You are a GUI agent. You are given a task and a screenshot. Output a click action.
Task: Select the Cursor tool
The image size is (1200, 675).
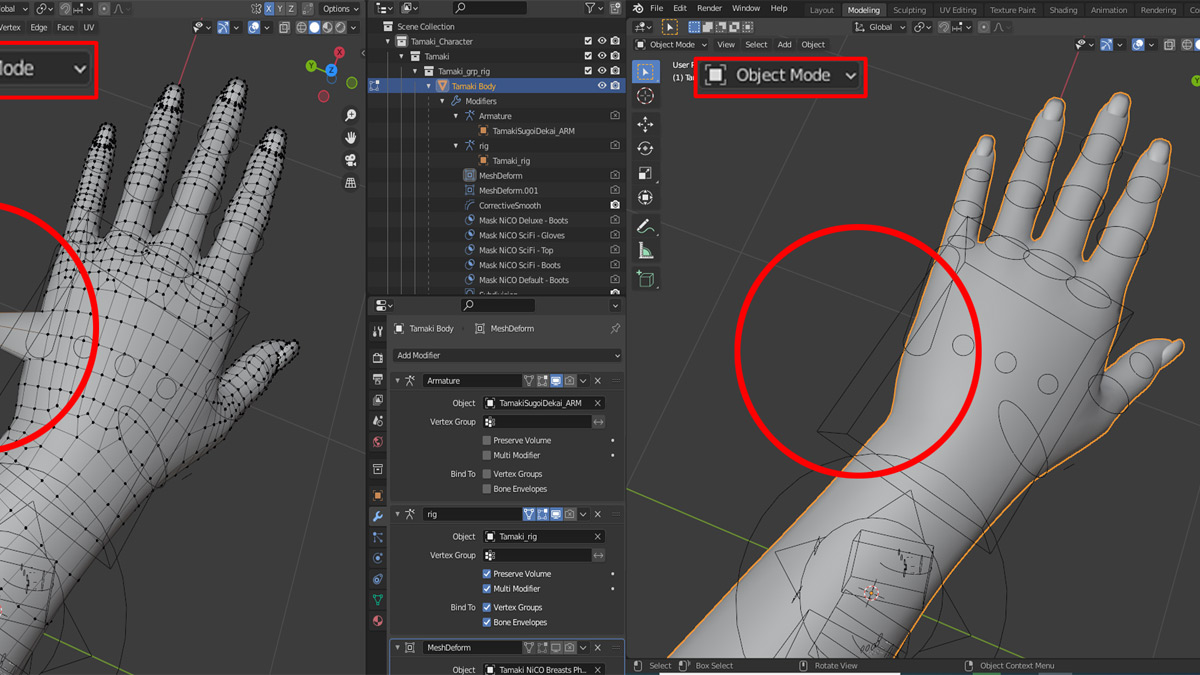[x=645, y=96]
